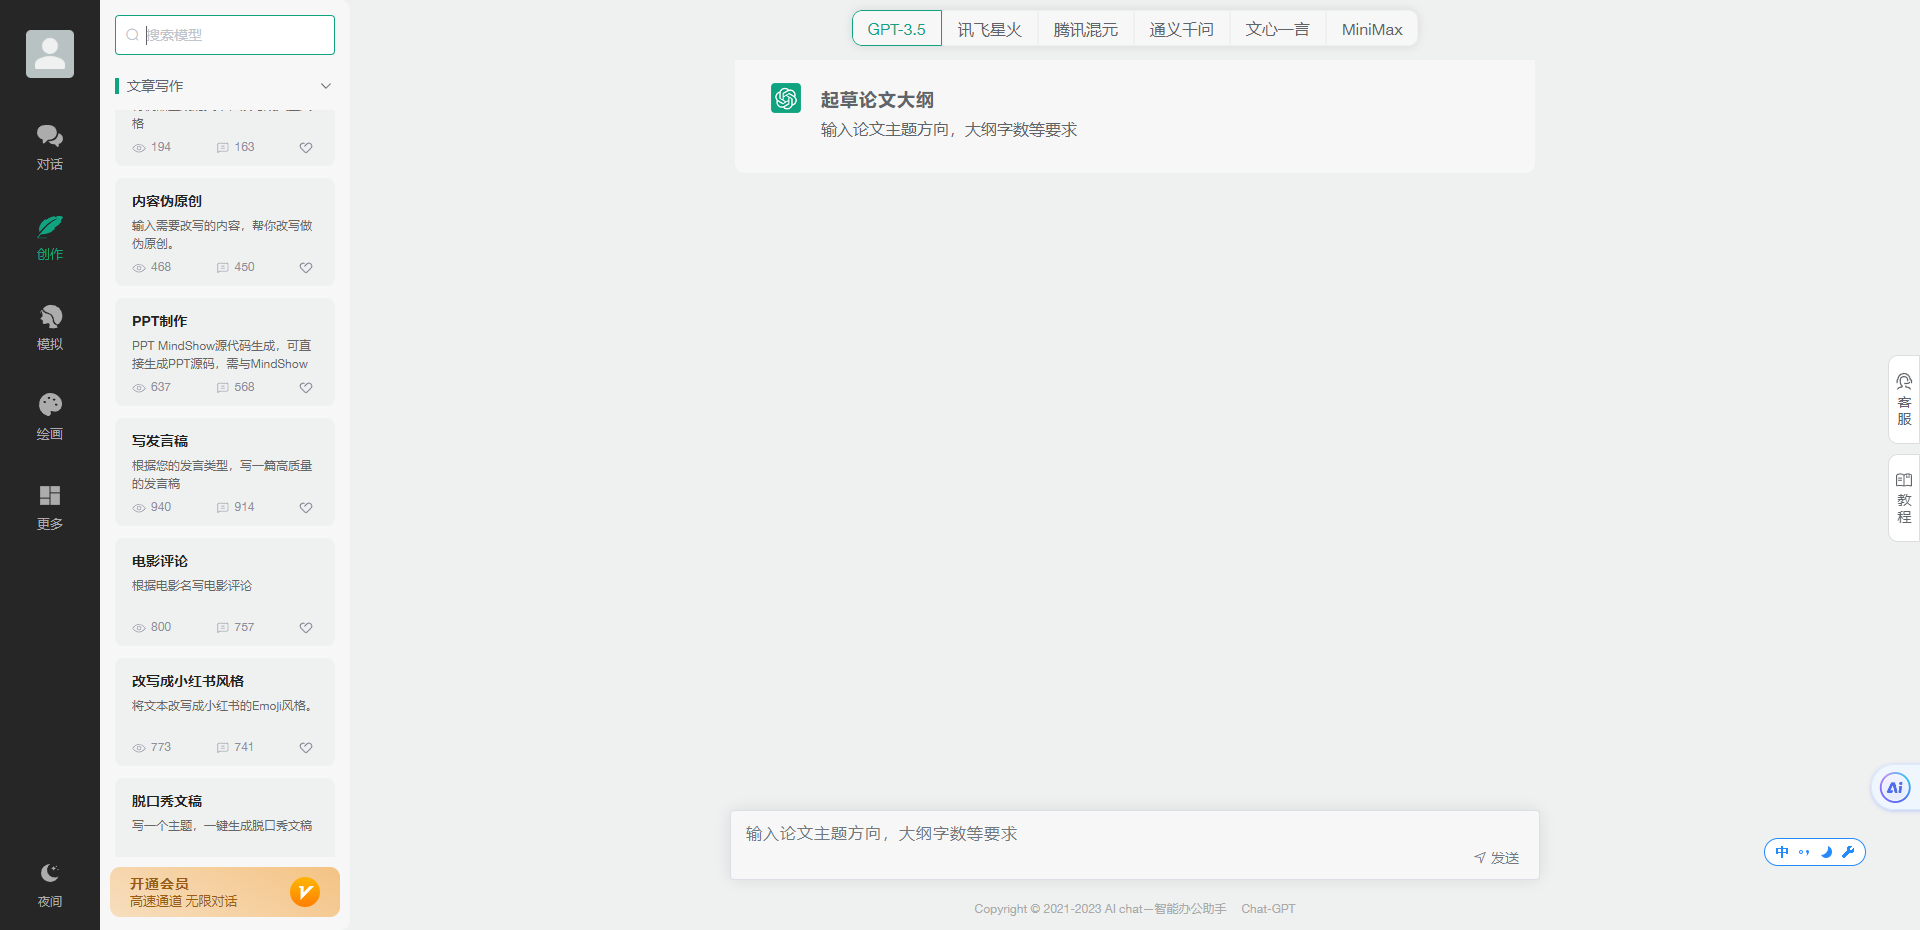The image size is (1920, 930).
Task: Open the 写发言稿 template
Action: click(225, 472)
